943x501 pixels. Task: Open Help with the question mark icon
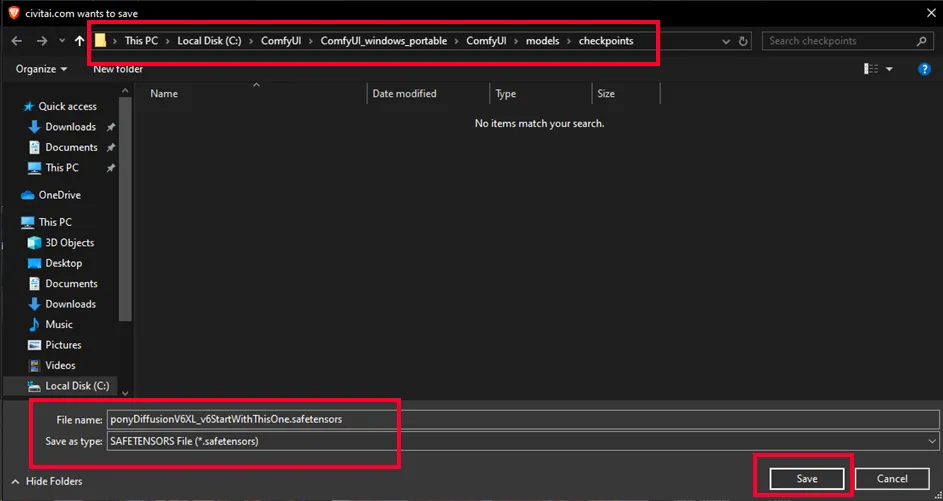point(924,69)
